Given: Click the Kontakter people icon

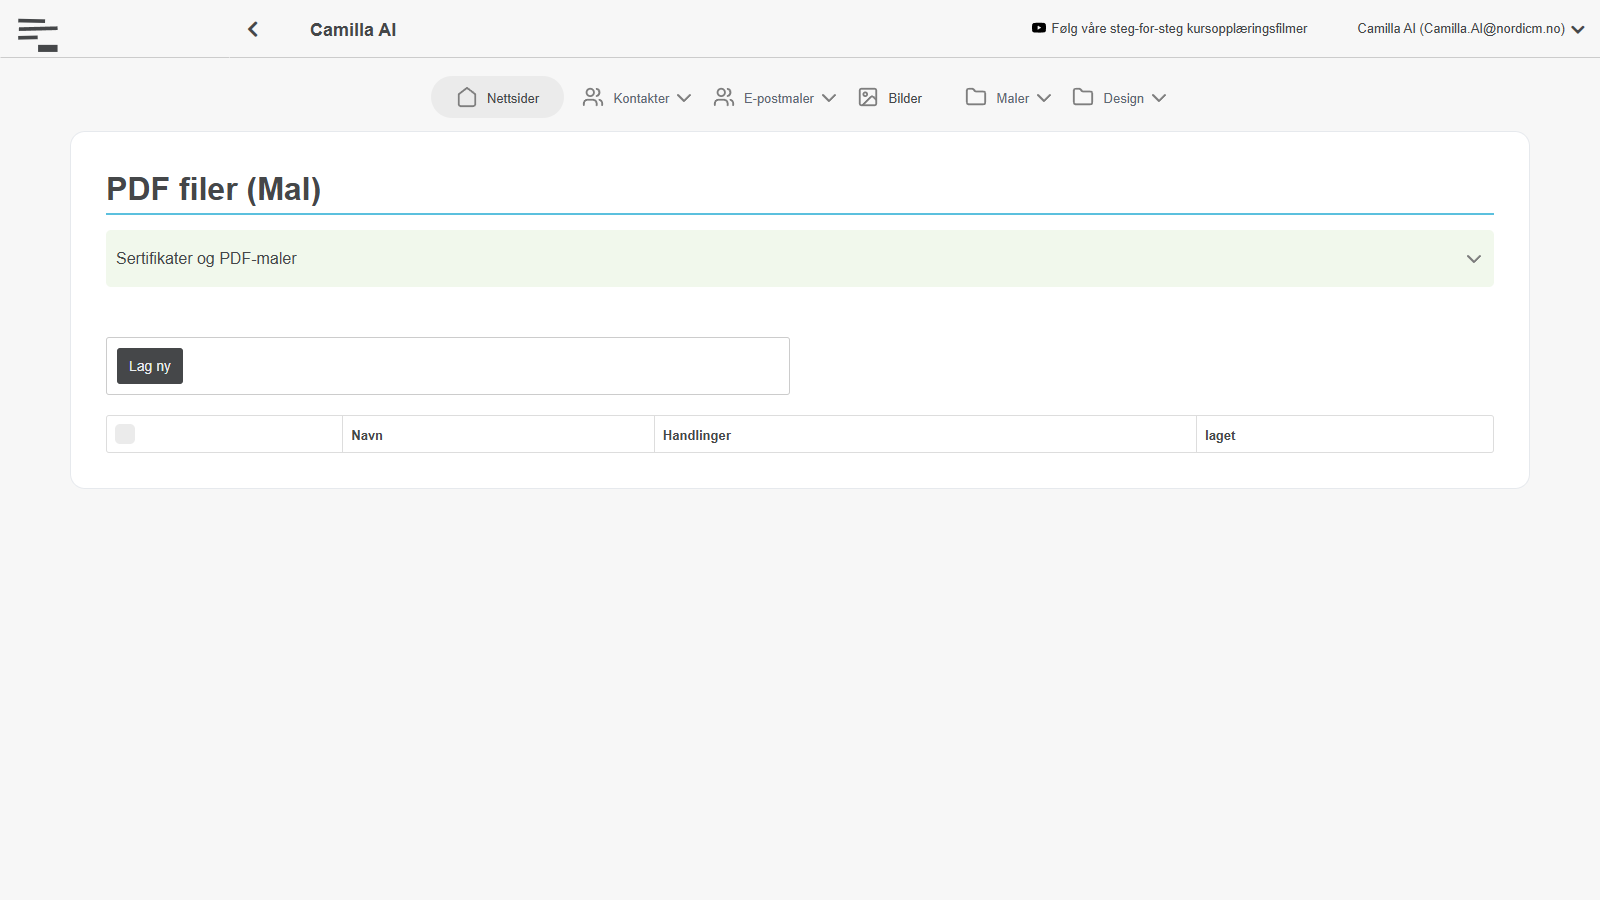Looking at the screenshot, I should pos(593,97).
